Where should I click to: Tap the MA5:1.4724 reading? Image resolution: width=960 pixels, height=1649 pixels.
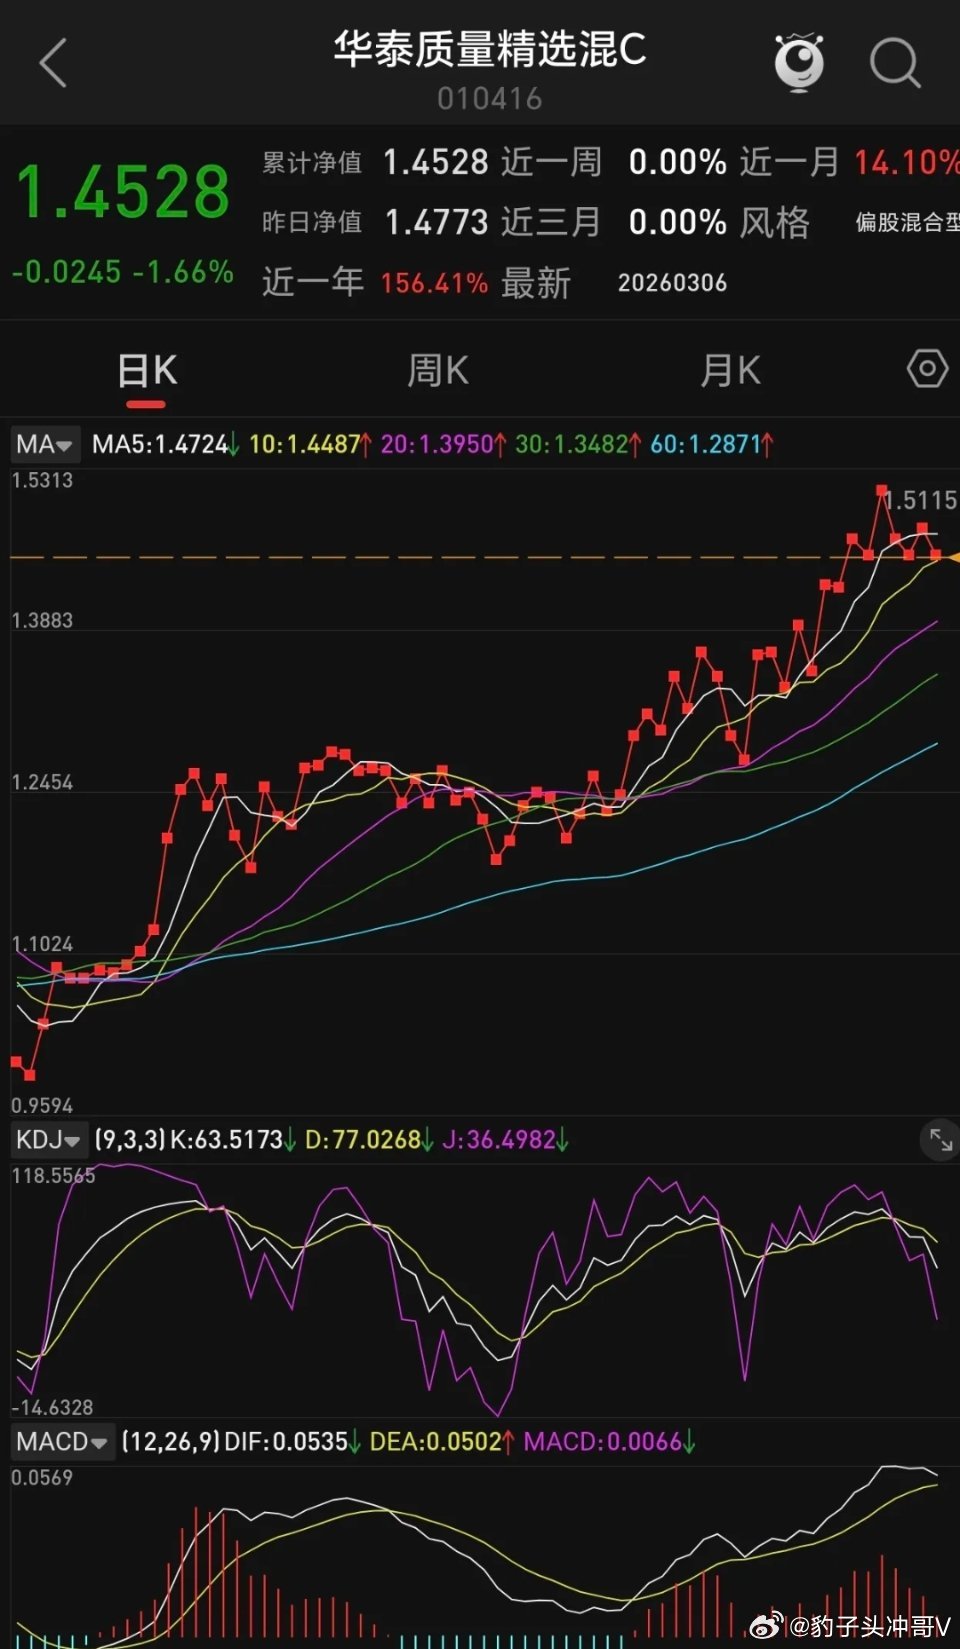[x=160, y=444]
